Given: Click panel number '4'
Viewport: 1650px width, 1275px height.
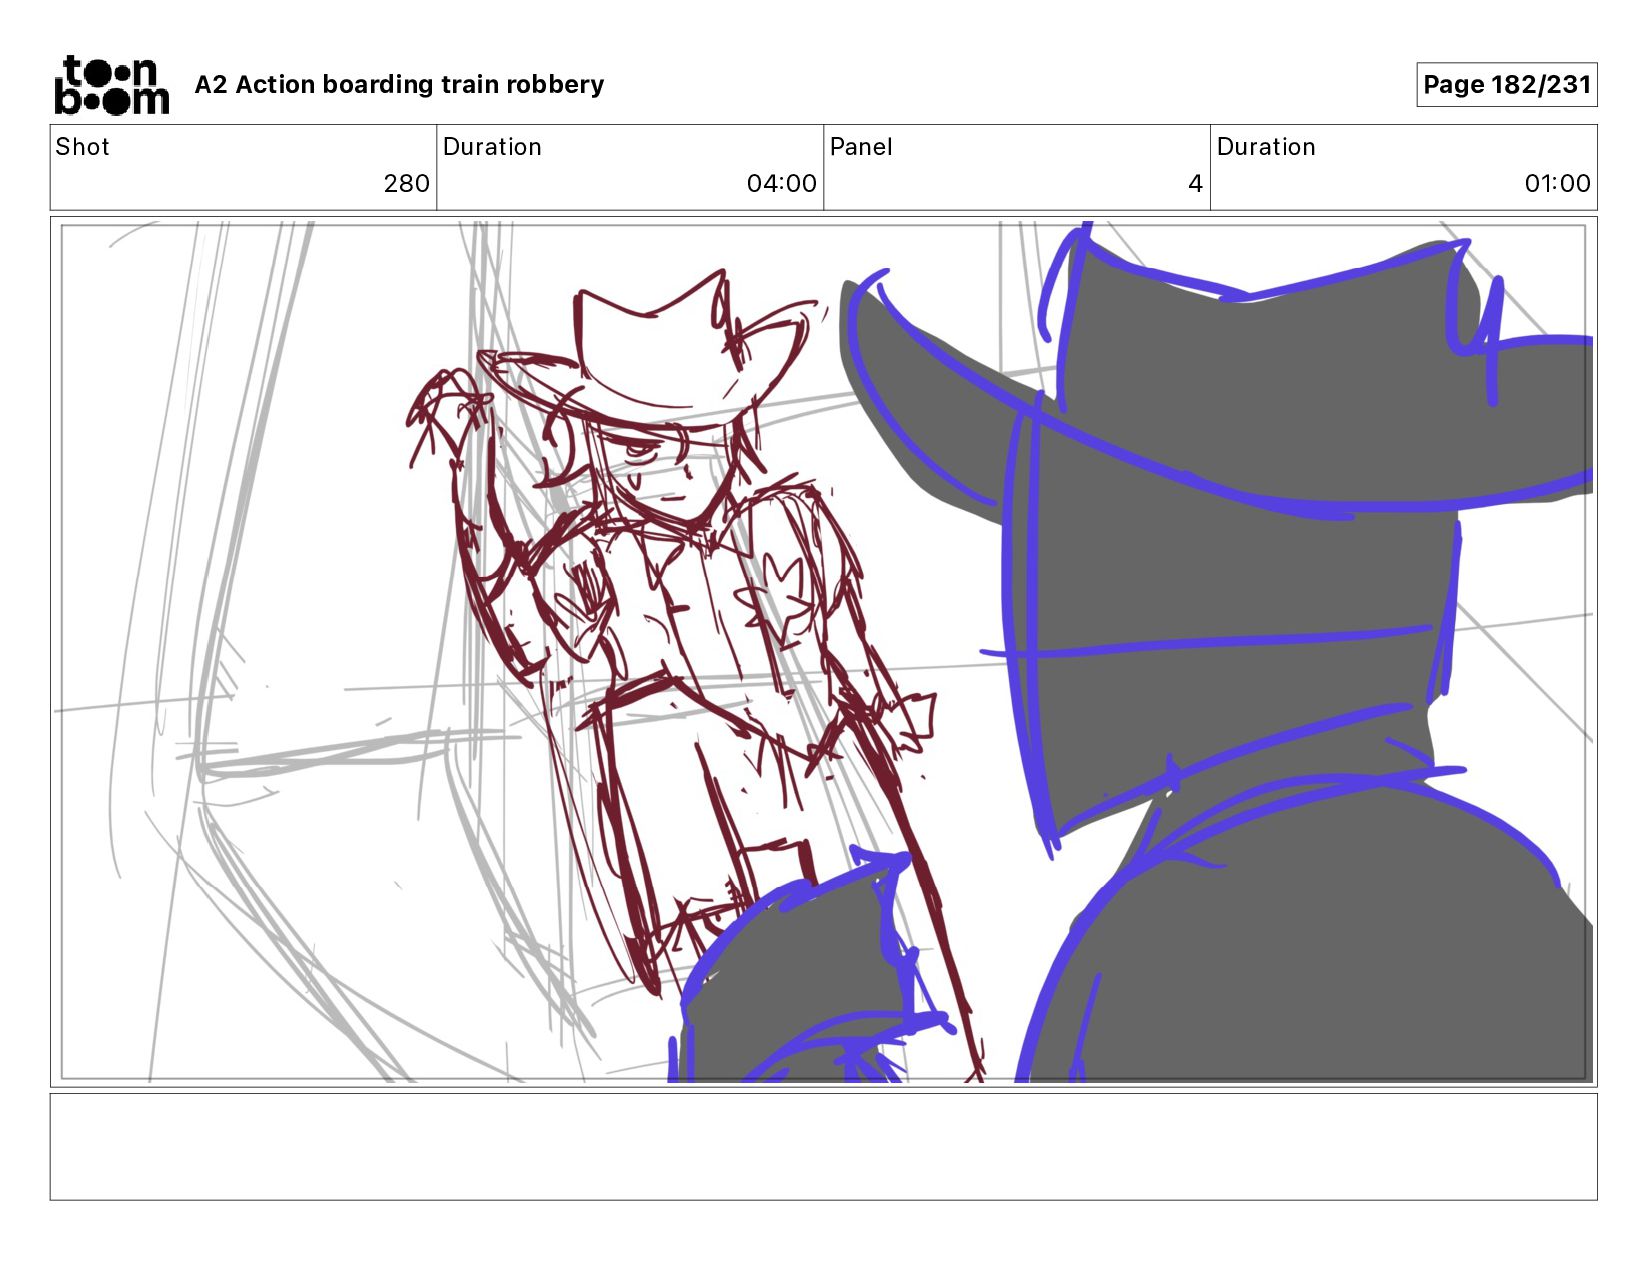Looking at the screenshot, I should click(1195, 184).
